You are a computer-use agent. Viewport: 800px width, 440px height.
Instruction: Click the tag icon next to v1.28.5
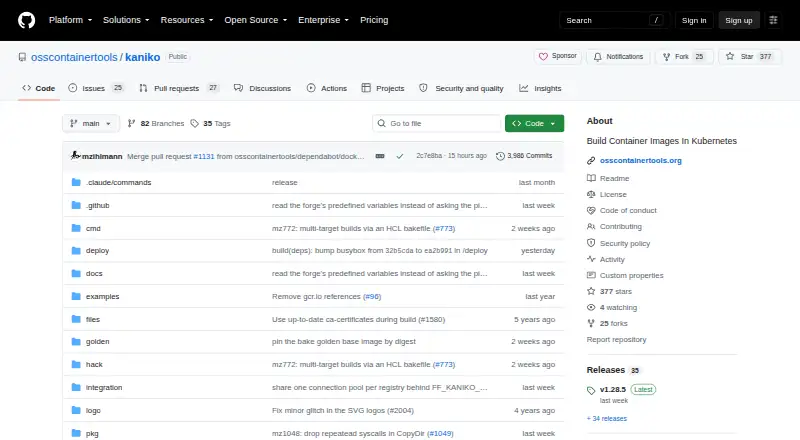(x=591, y=390)
